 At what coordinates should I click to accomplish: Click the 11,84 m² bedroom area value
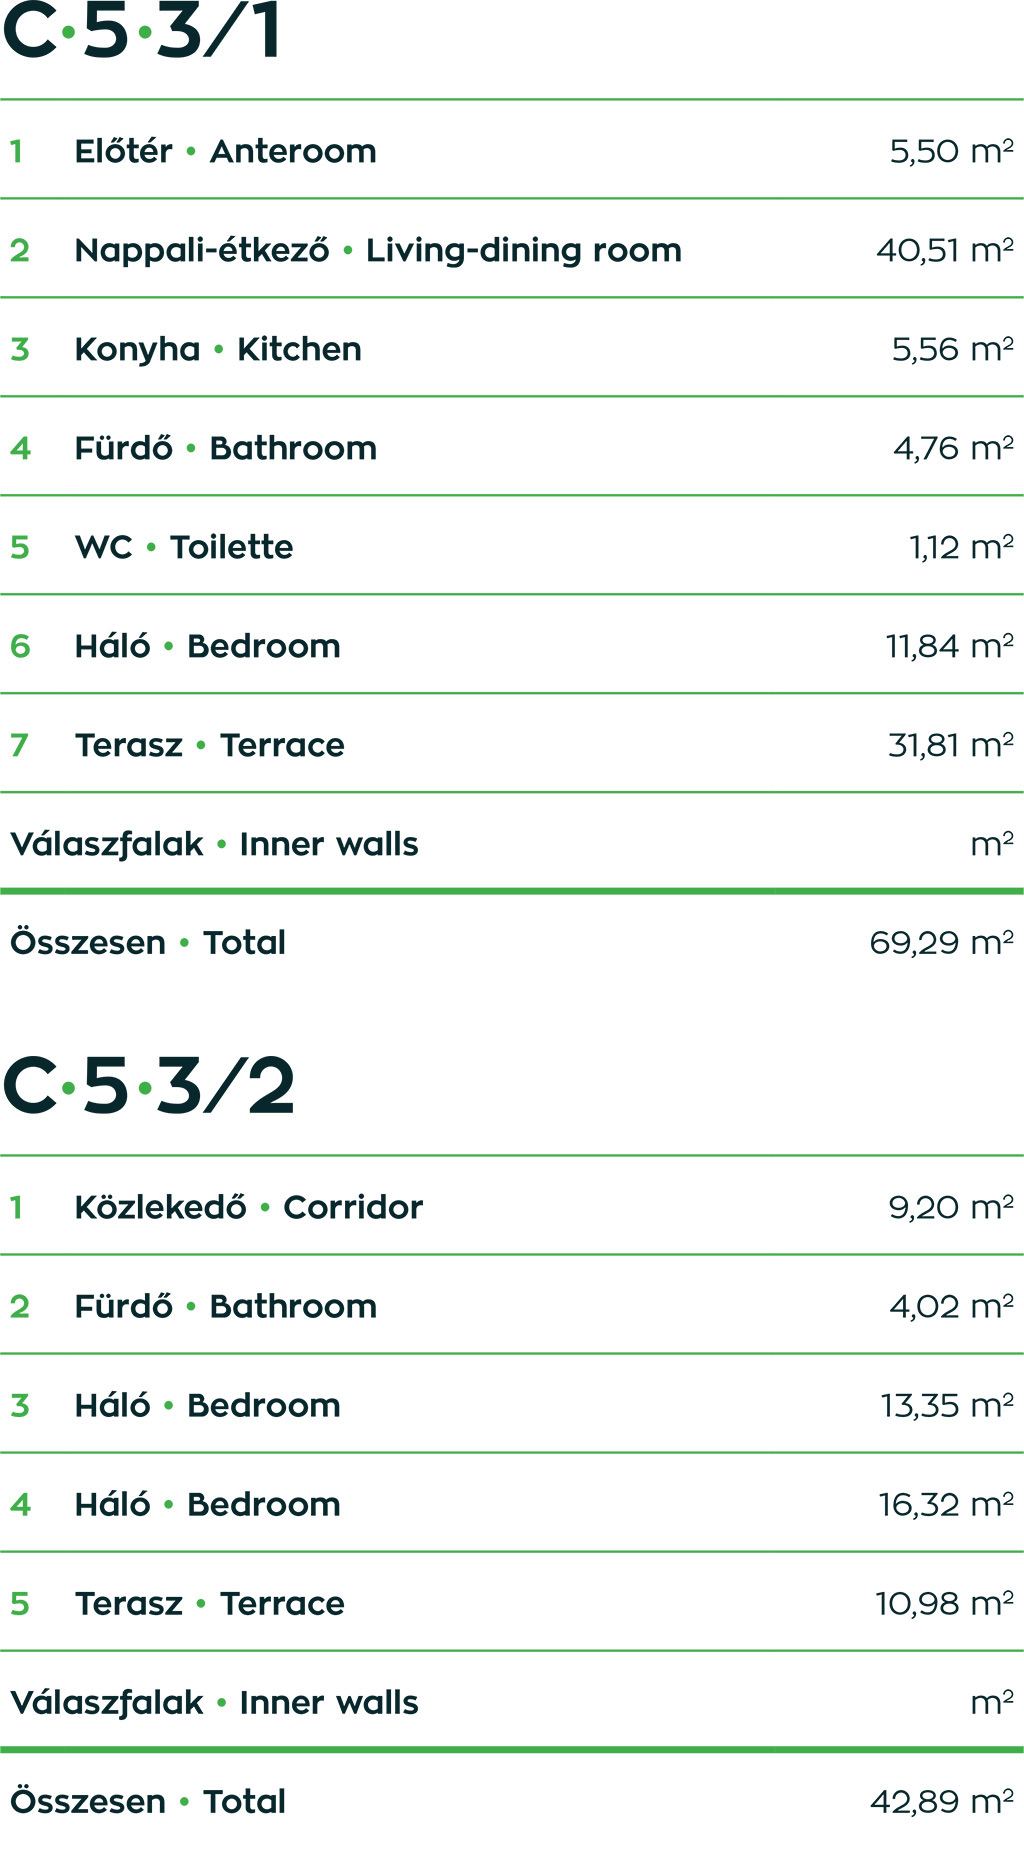point(949,646)
